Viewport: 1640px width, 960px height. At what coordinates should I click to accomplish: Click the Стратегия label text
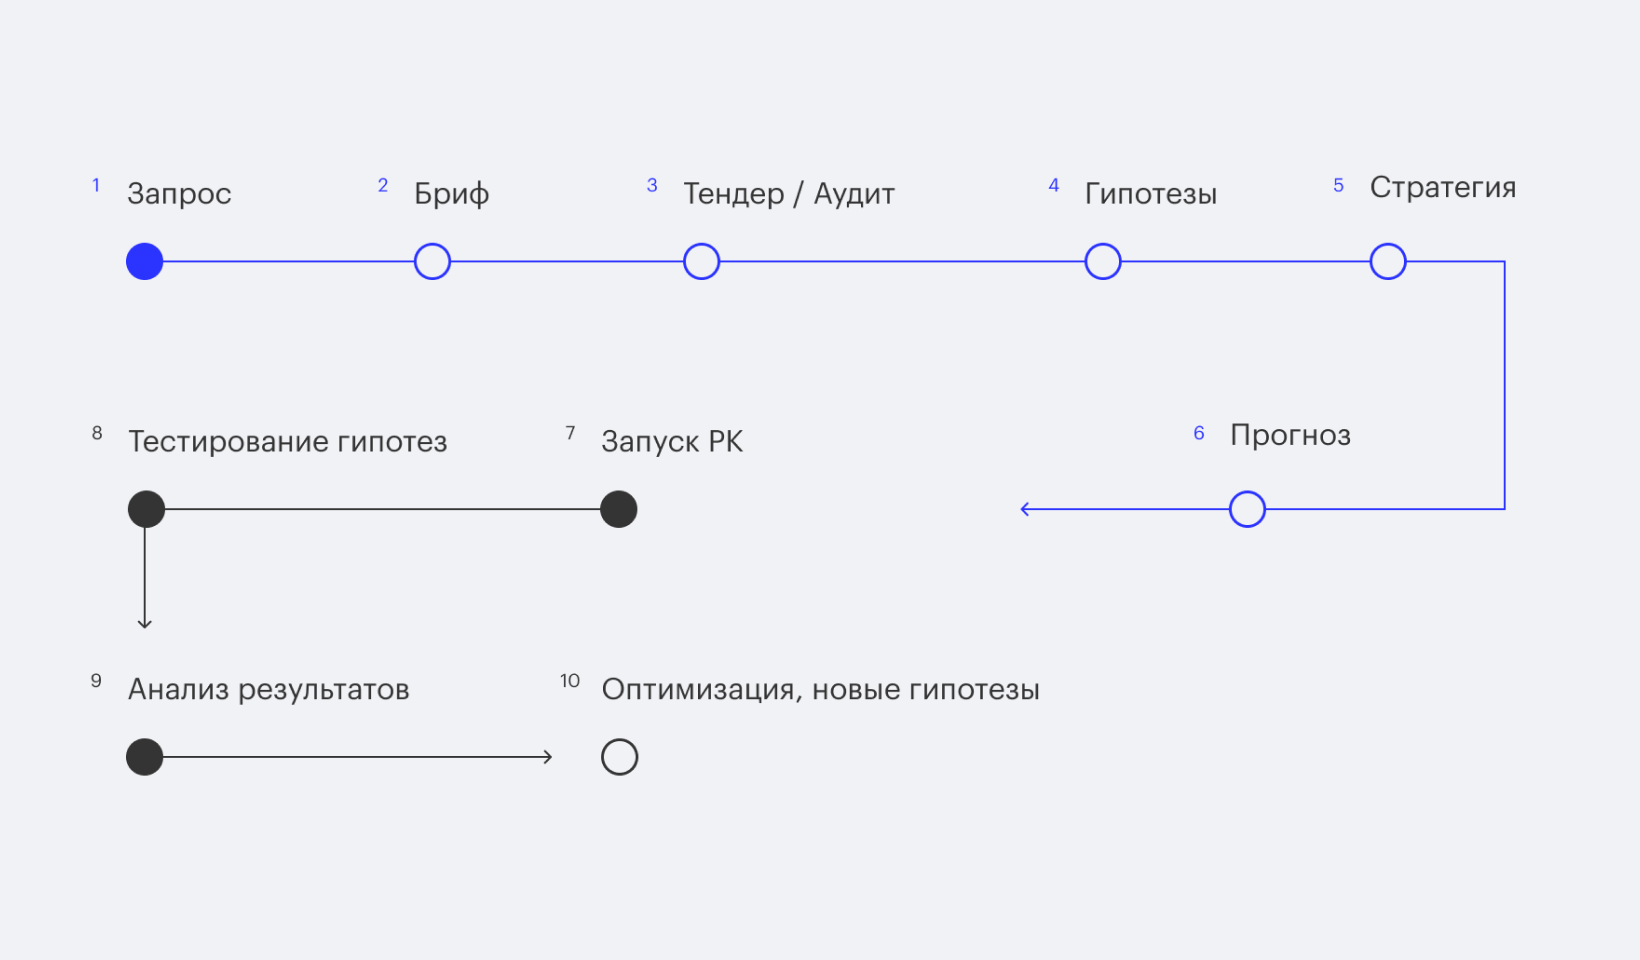pyautogui.click(x=1442, y=188)
